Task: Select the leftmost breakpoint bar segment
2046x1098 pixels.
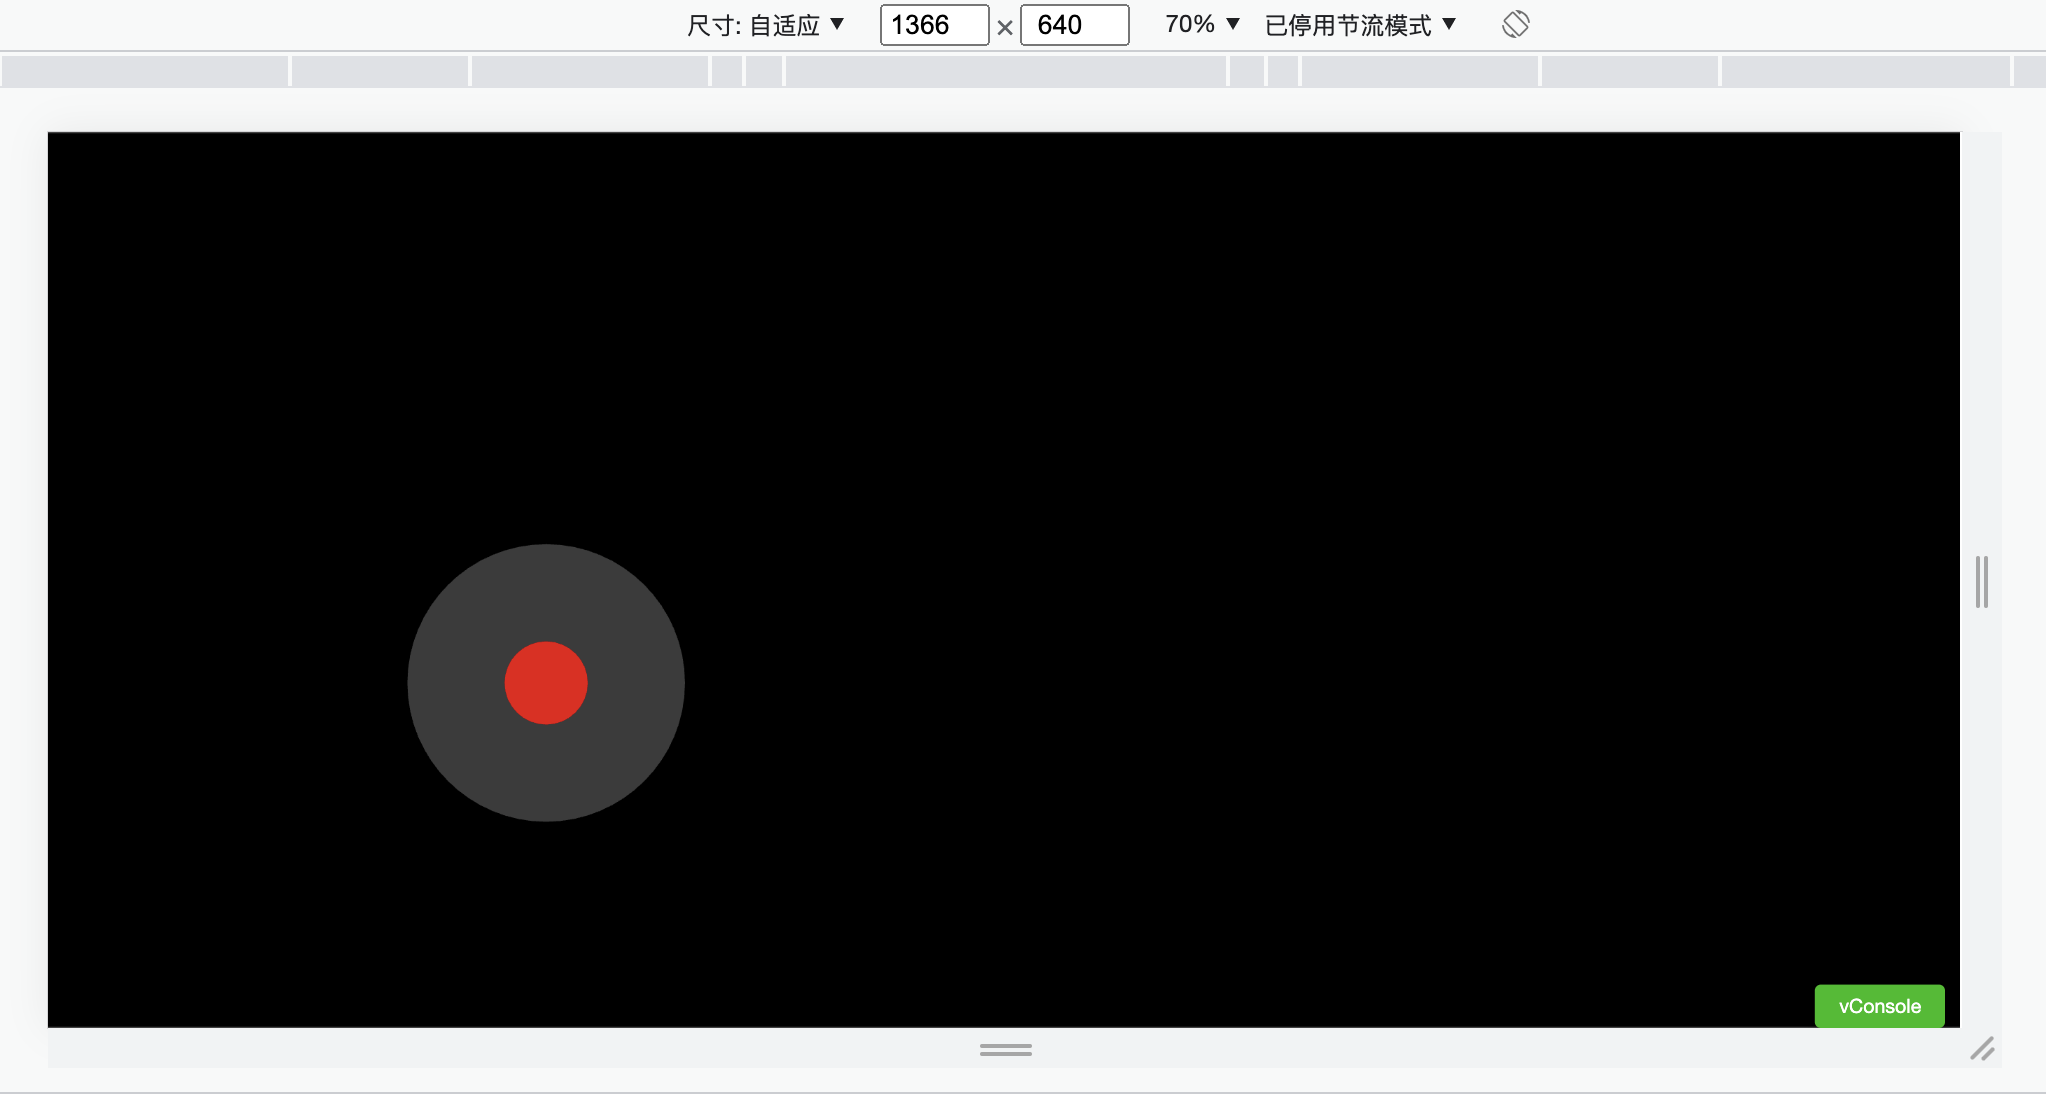Action: click(145, 72)
